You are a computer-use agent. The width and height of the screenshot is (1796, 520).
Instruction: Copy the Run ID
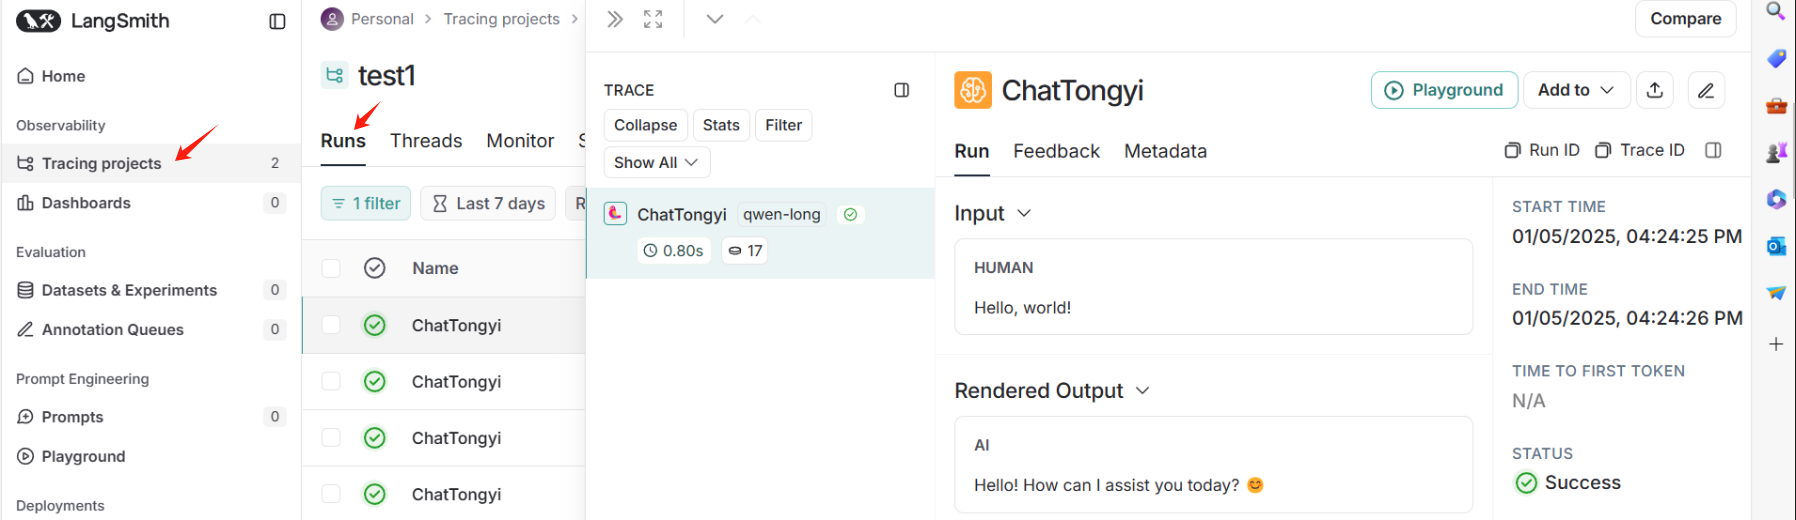point(1542,150)
